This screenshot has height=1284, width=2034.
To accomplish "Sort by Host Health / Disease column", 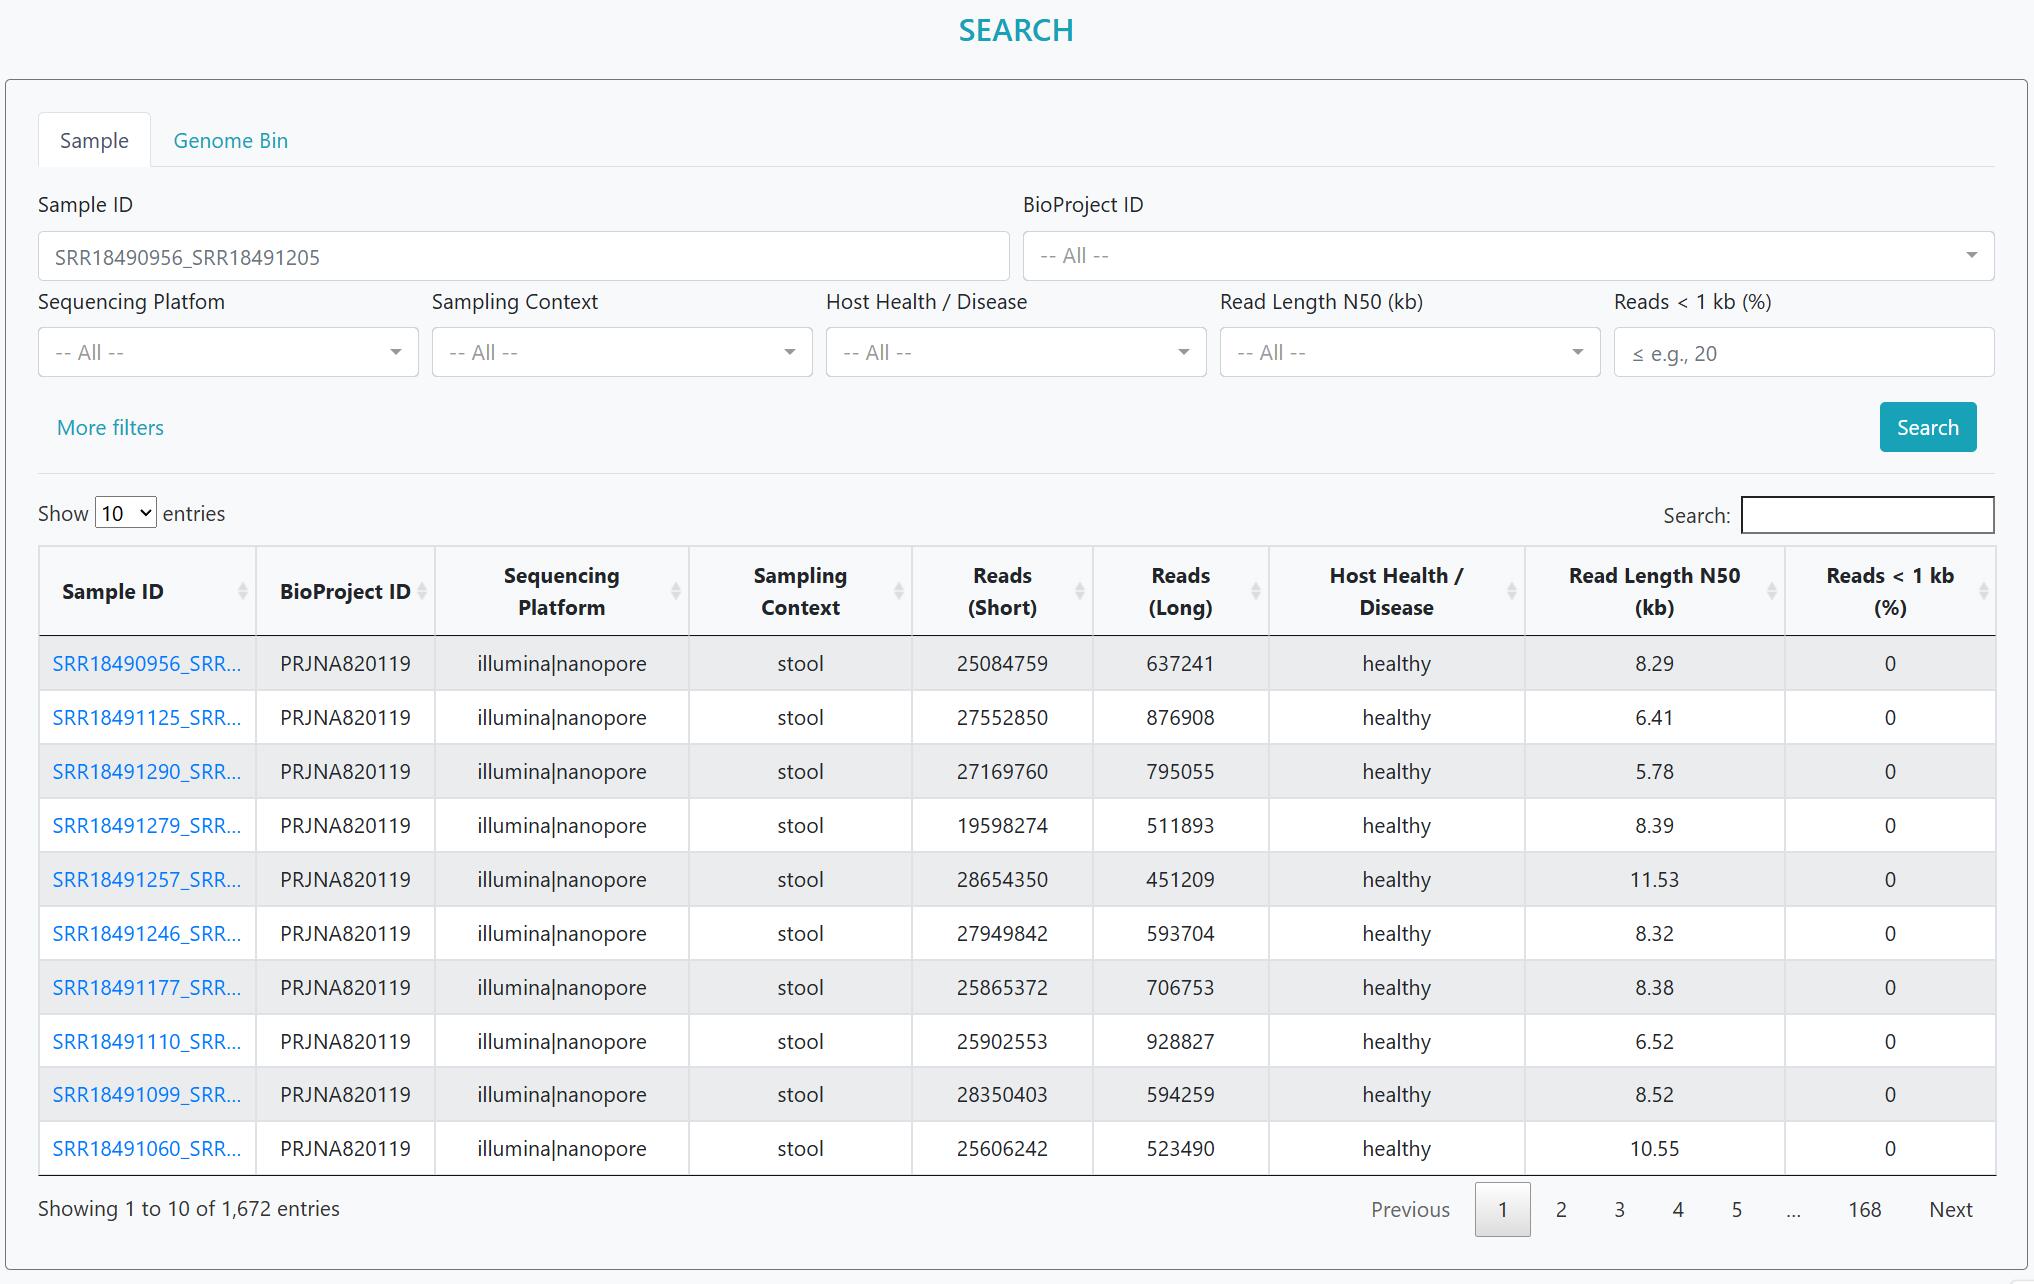I will (x=1396, y=591).
